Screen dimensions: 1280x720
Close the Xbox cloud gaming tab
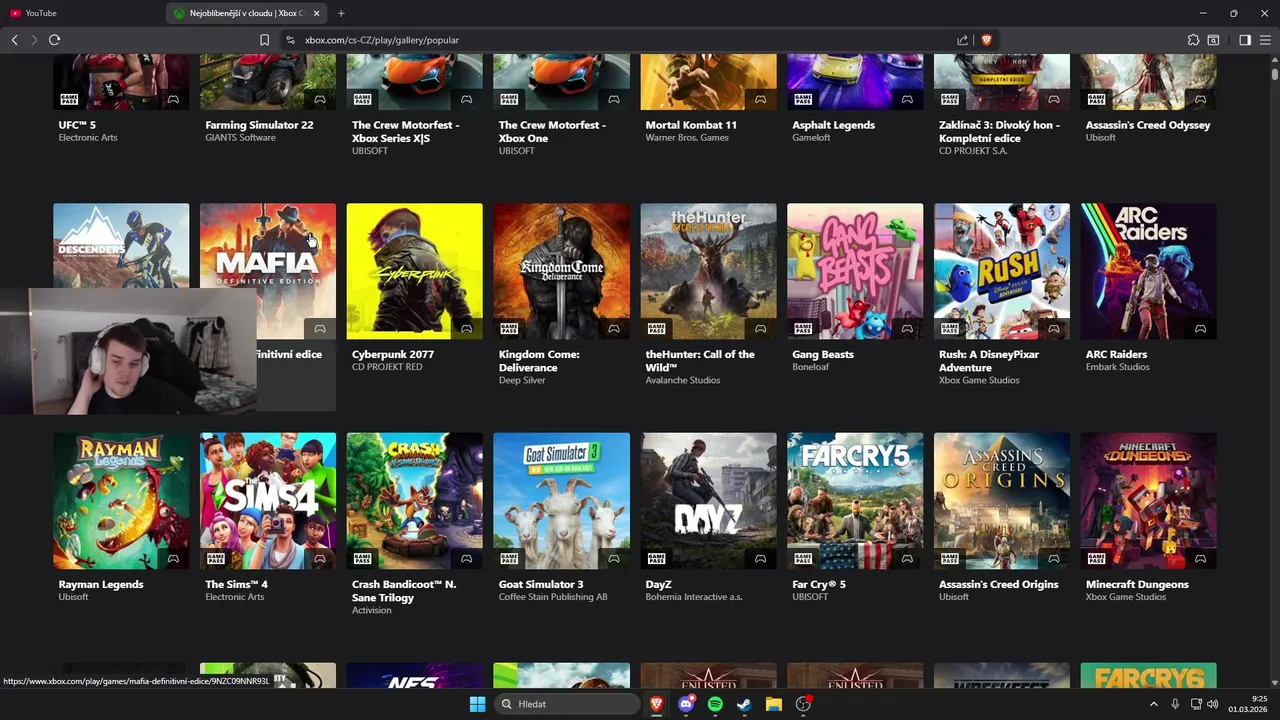click(317, 13)
